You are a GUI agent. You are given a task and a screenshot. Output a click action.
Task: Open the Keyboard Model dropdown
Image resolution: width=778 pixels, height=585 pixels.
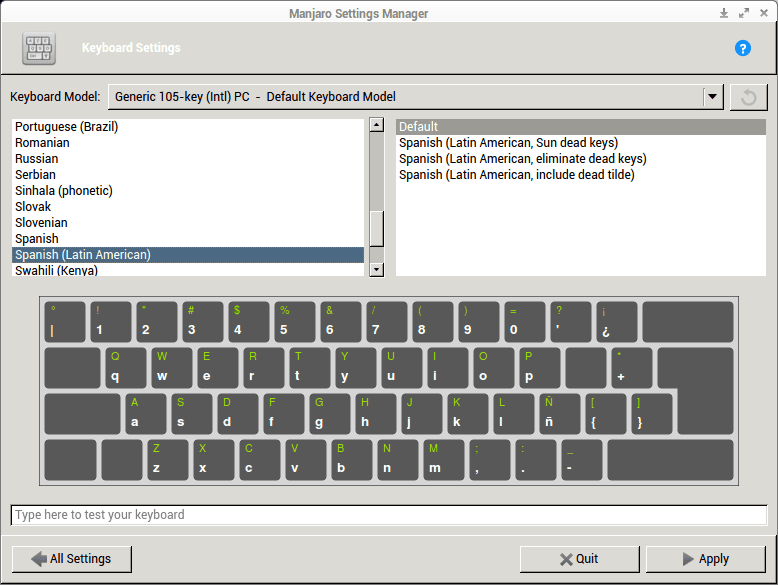click(x=415, y=97)
